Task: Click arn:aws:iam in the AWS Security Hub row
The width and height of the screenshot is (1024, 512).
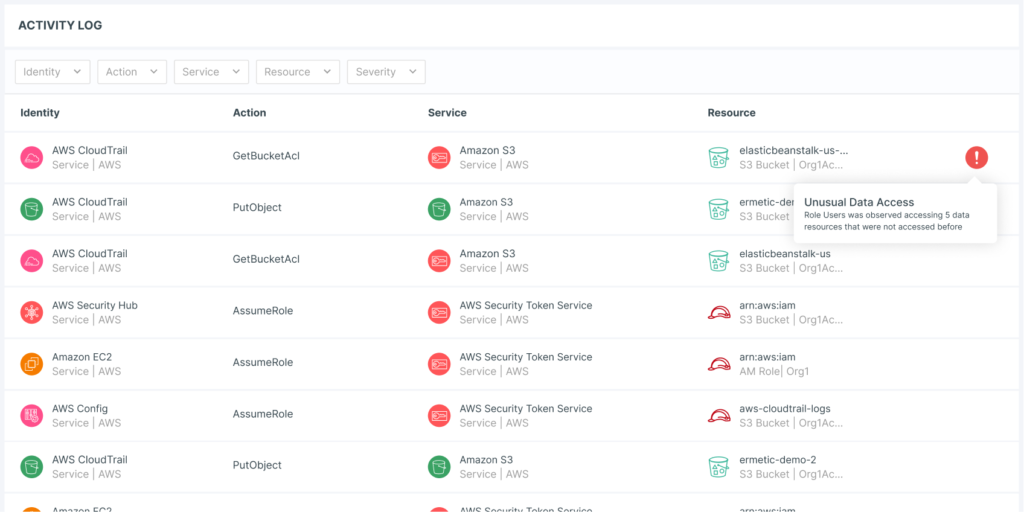Action: pos(767,305)
